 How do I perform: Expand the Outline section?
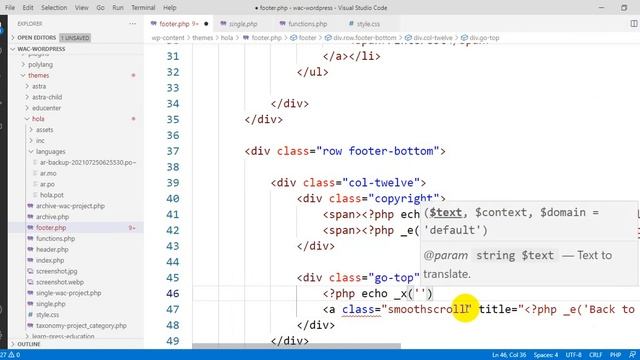click(x=29, y=344)
